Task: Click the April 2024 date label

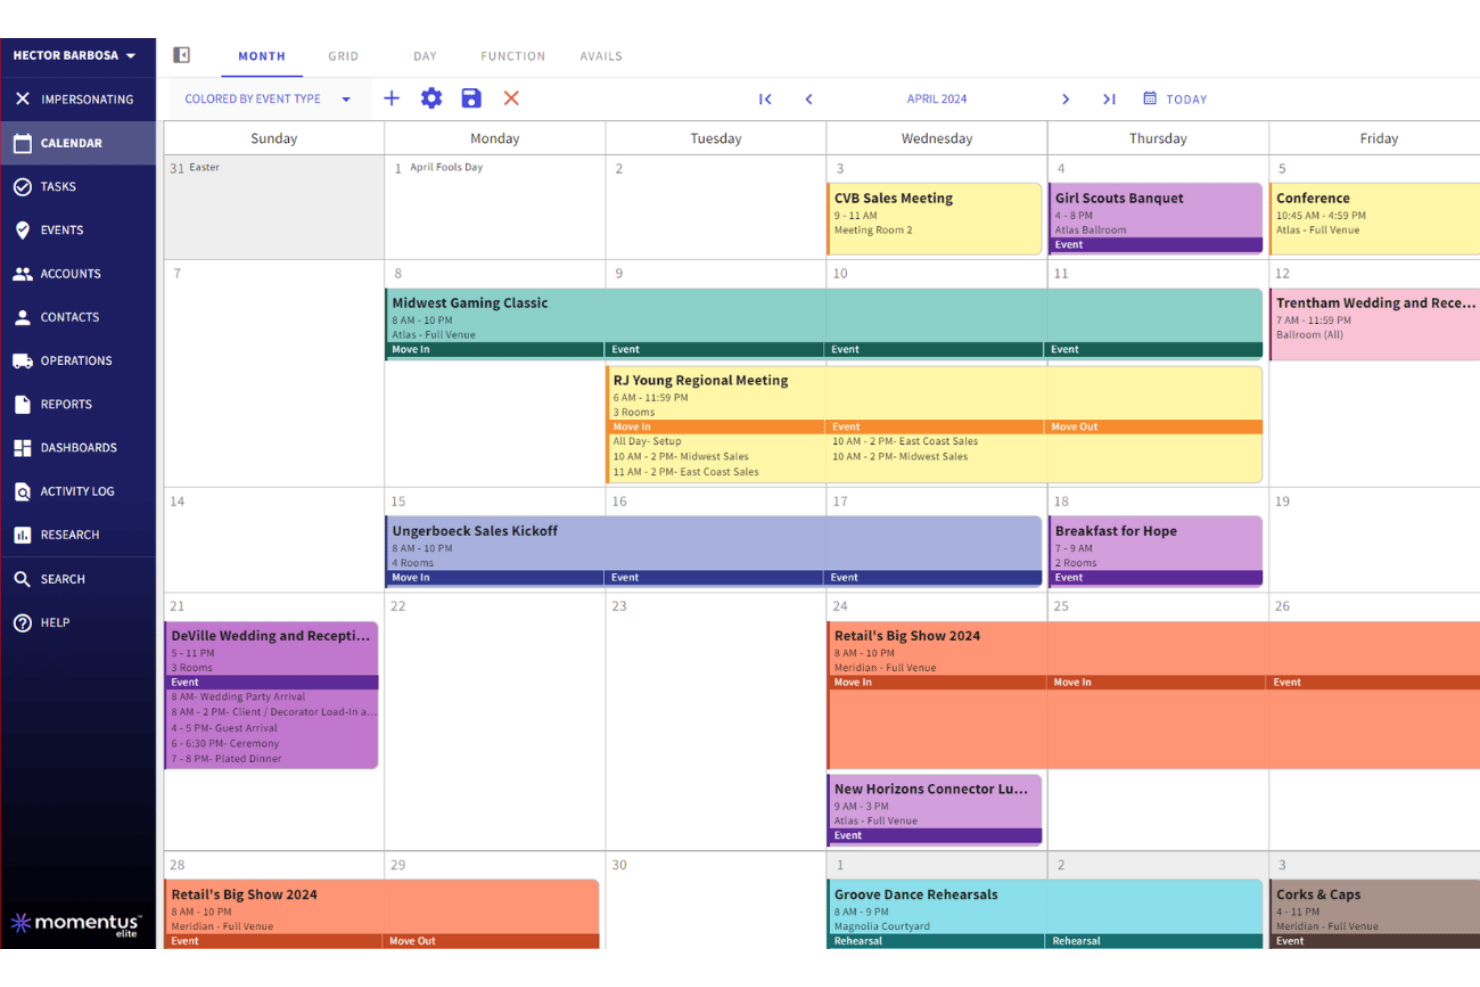Action: tap(937, 99)
